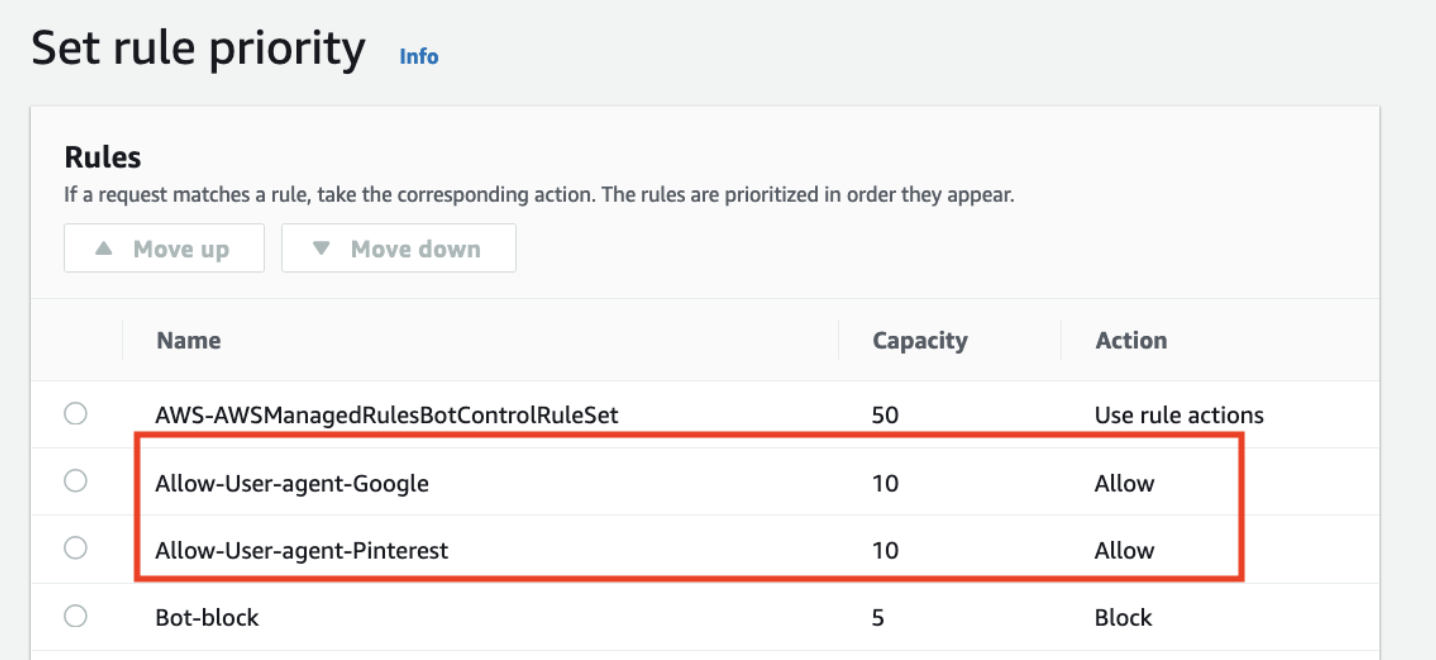Click the Bot-block rule name
The width and height of the screenshot is (1436, 660).
tap(207, 618)
